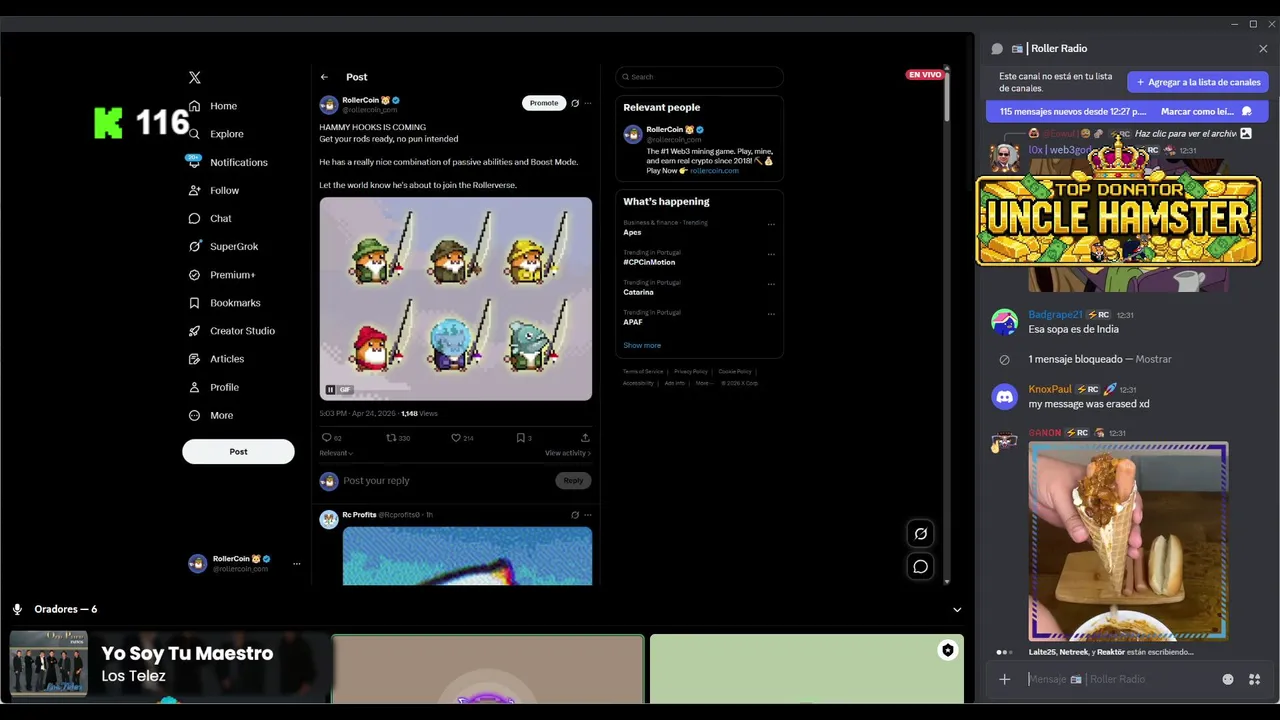The height and width of the screenshot is (720, 1280).
Task: Click the Reply button
Action: click(x=573, y=481)
